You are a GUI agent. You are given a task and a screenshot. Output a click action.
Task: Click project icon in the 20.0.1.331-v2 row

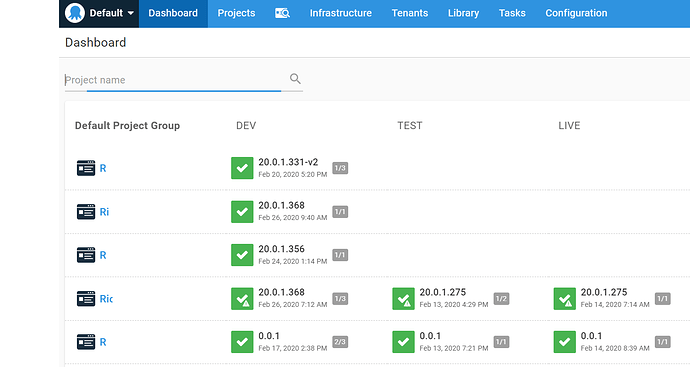pyautogui.click(x=86, y=168)
